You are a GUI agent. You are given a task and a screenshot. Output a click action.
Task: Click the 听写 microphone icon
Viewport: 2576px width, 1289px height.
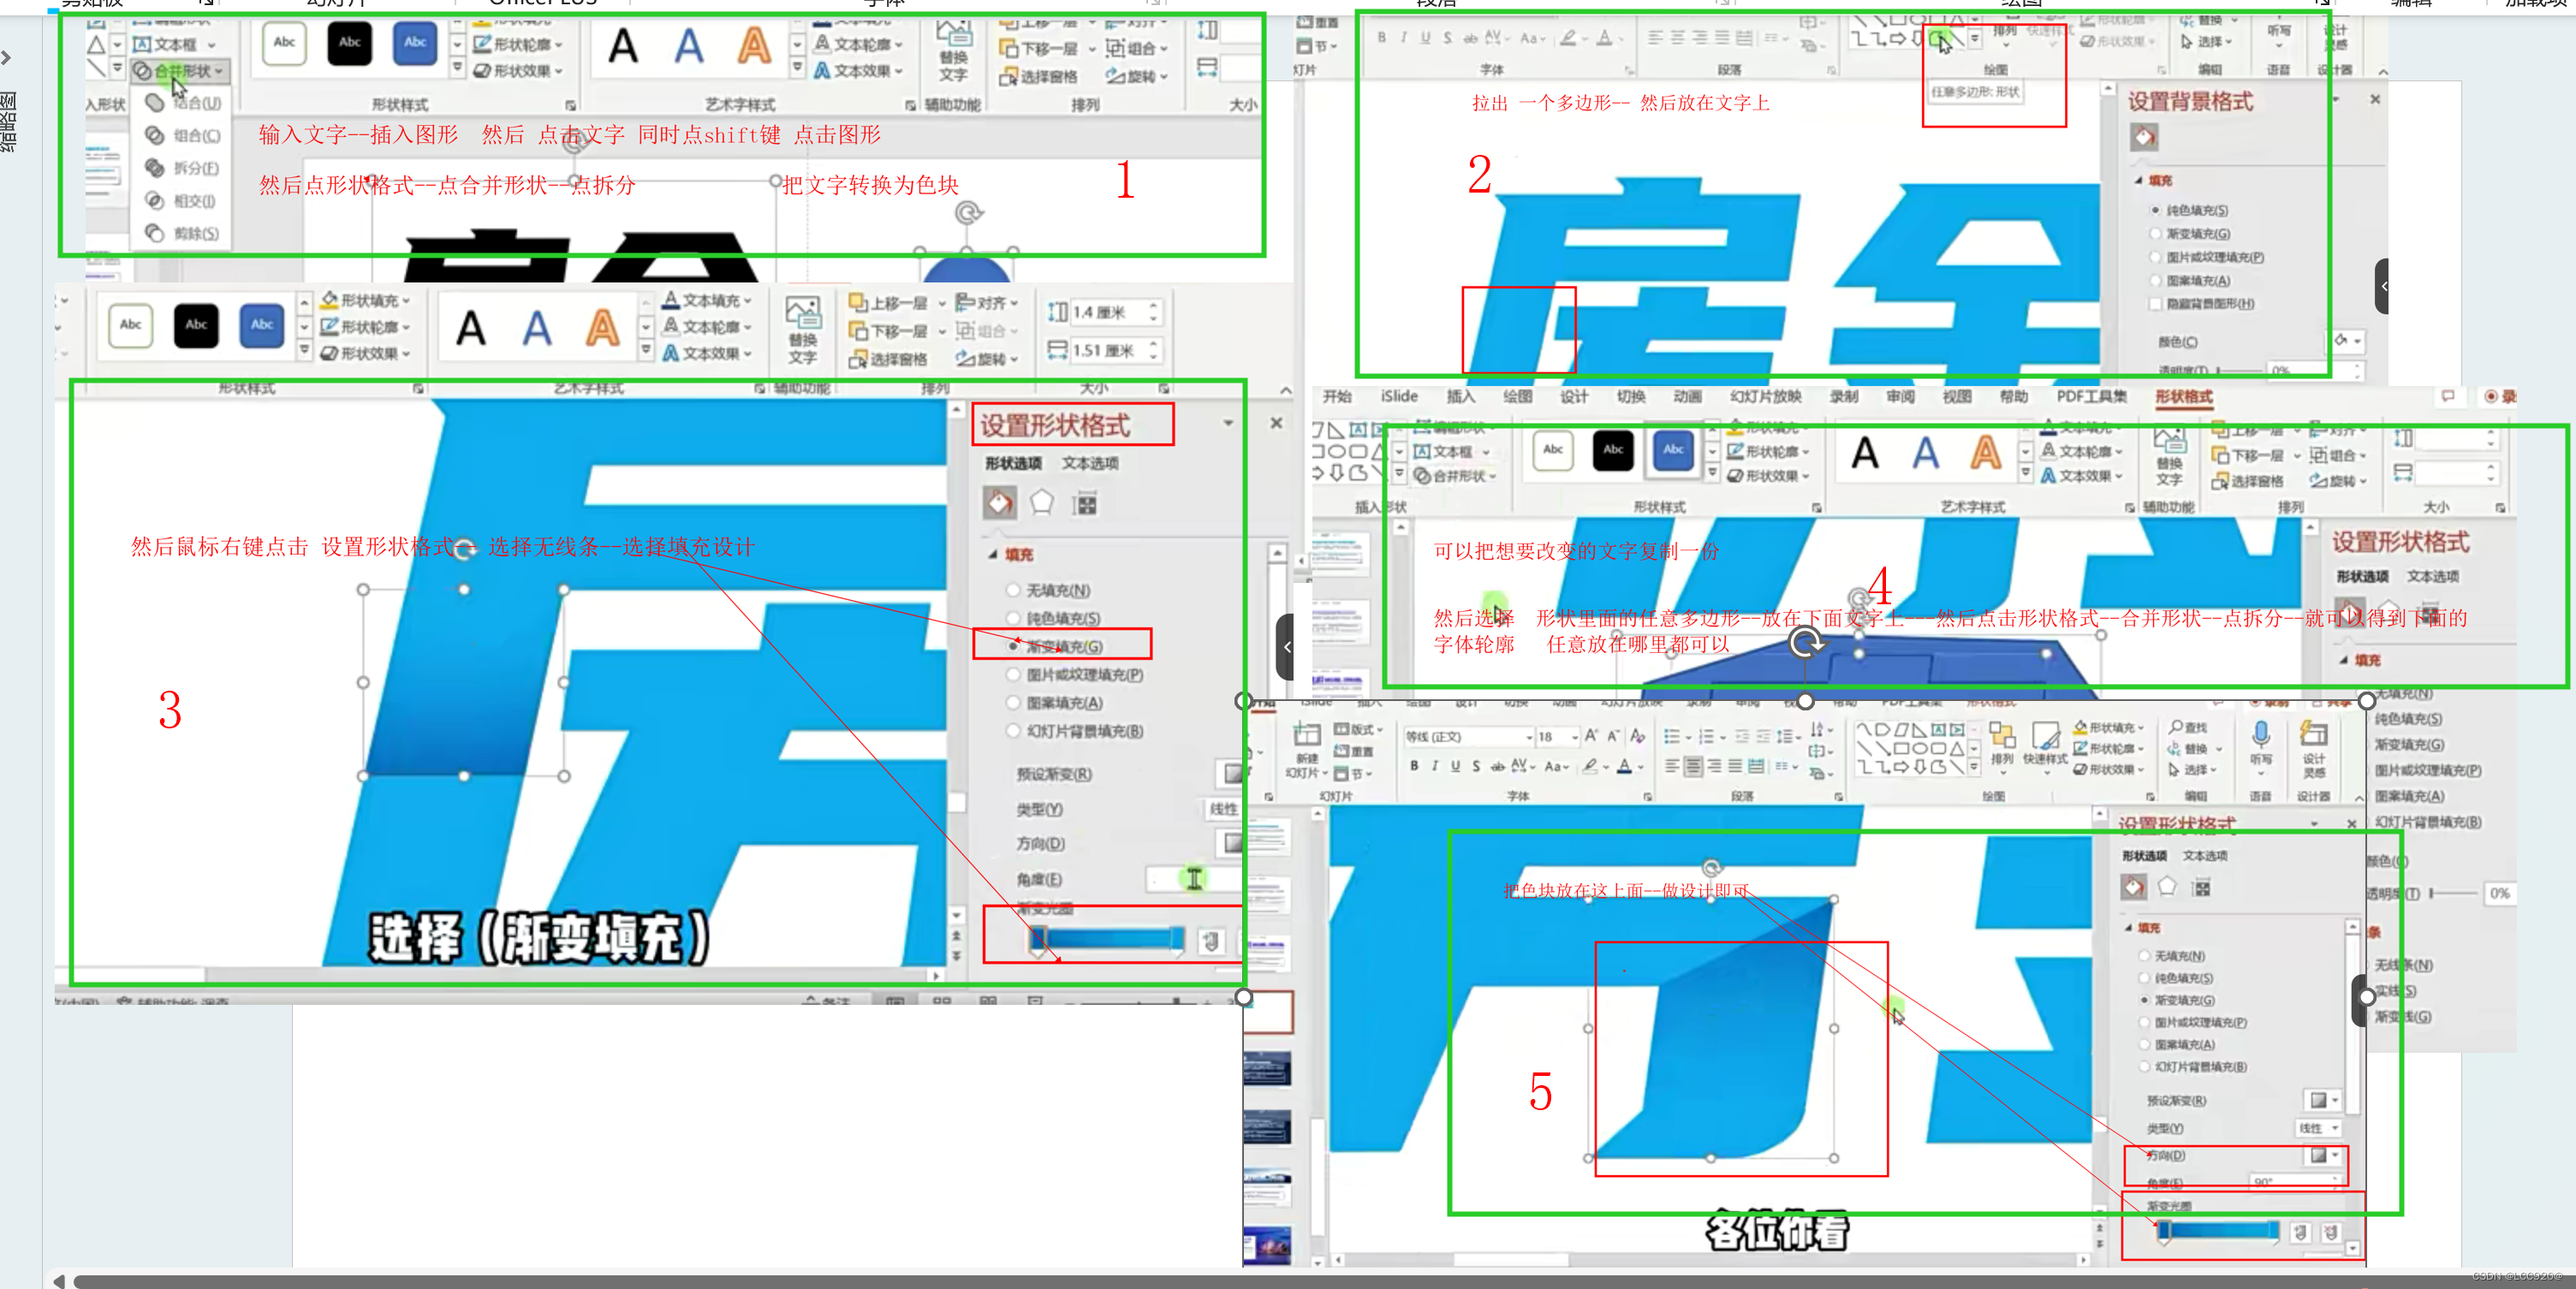point(2260,736)
